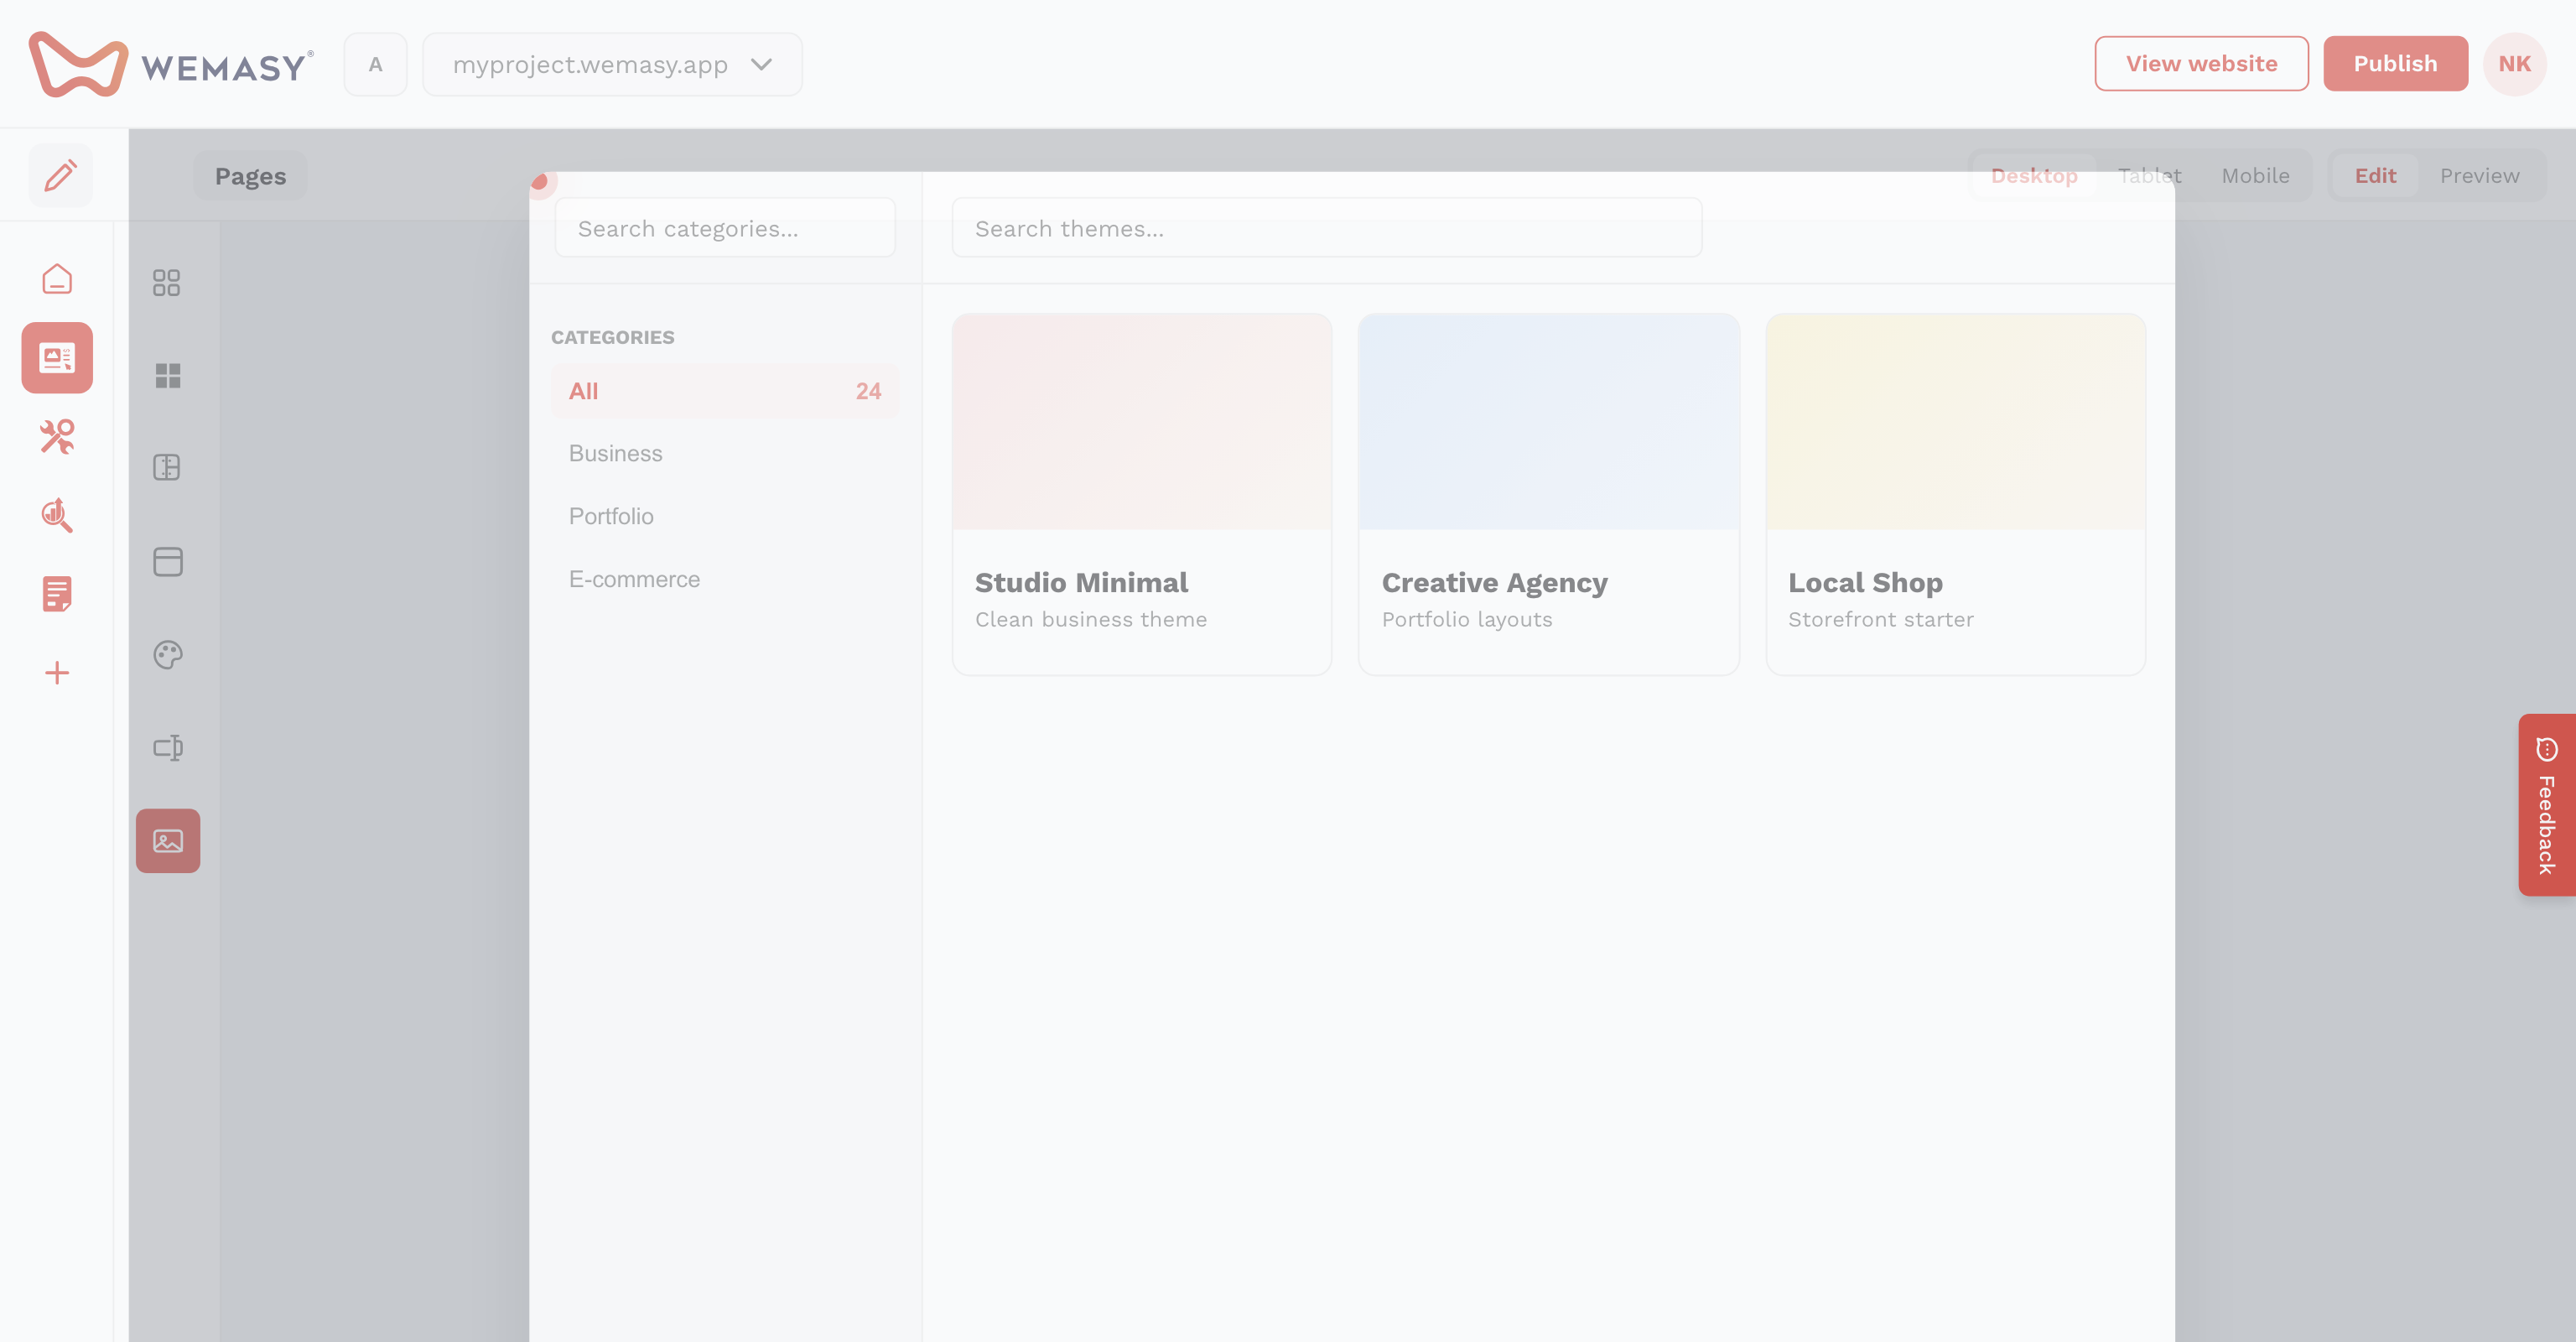Switch to Desktop view
The width and height of the screenshot is (2576, 1342).
click(2034, 176)
